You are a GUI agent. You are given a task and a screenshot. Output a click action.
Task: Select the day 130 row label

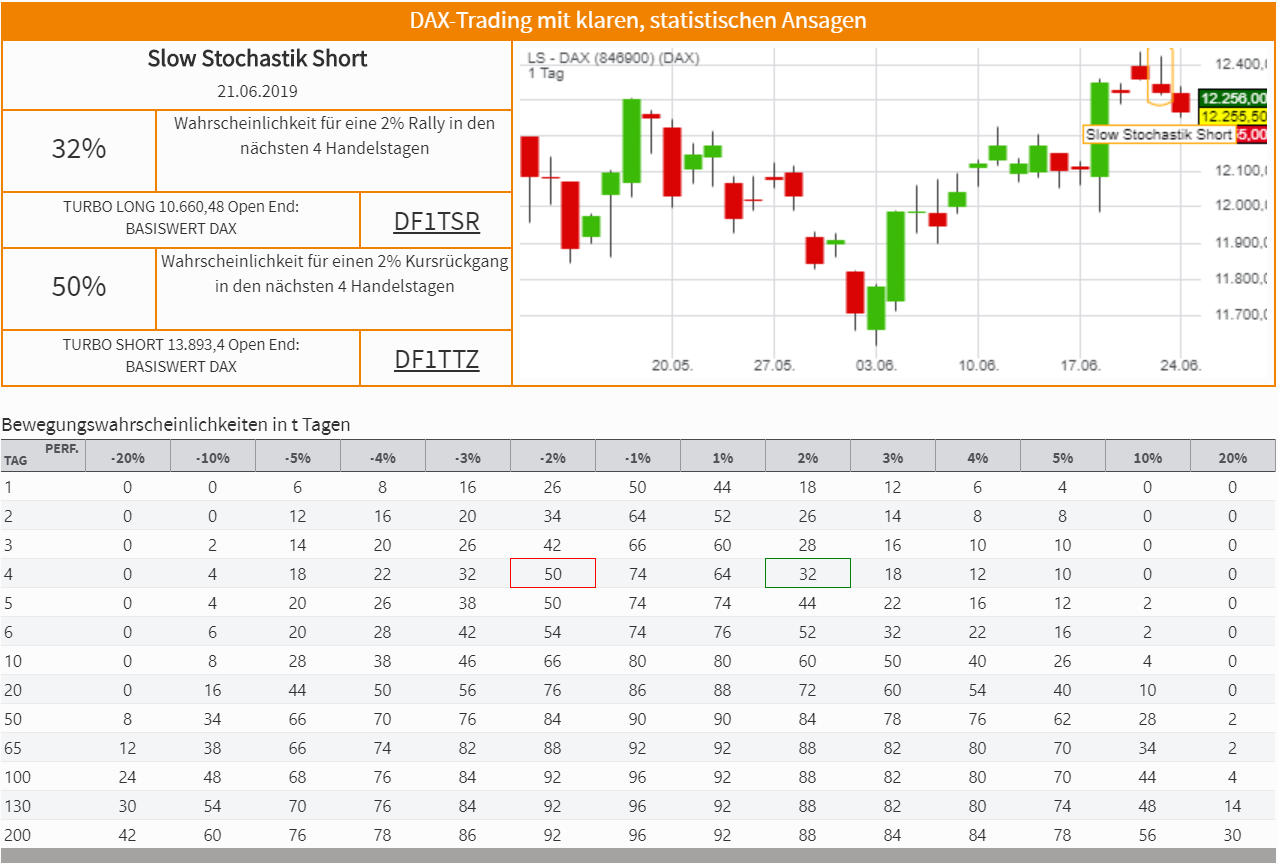point(16,806)
